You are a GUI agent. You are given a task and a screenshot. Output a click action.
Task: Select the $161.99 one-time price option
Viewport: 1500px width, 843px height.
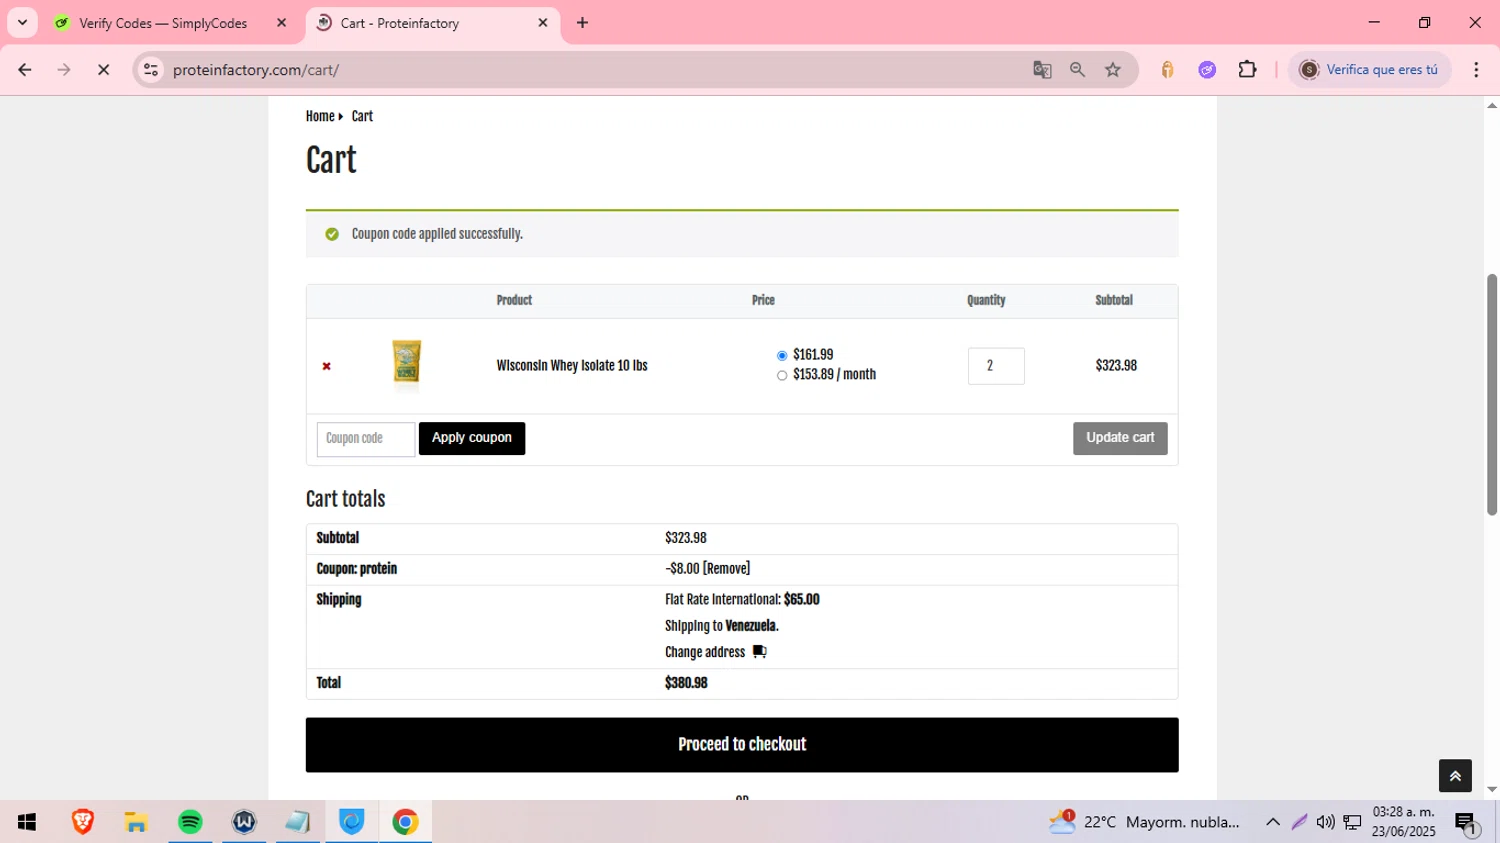pyautogui.click(x=782, y=356)
